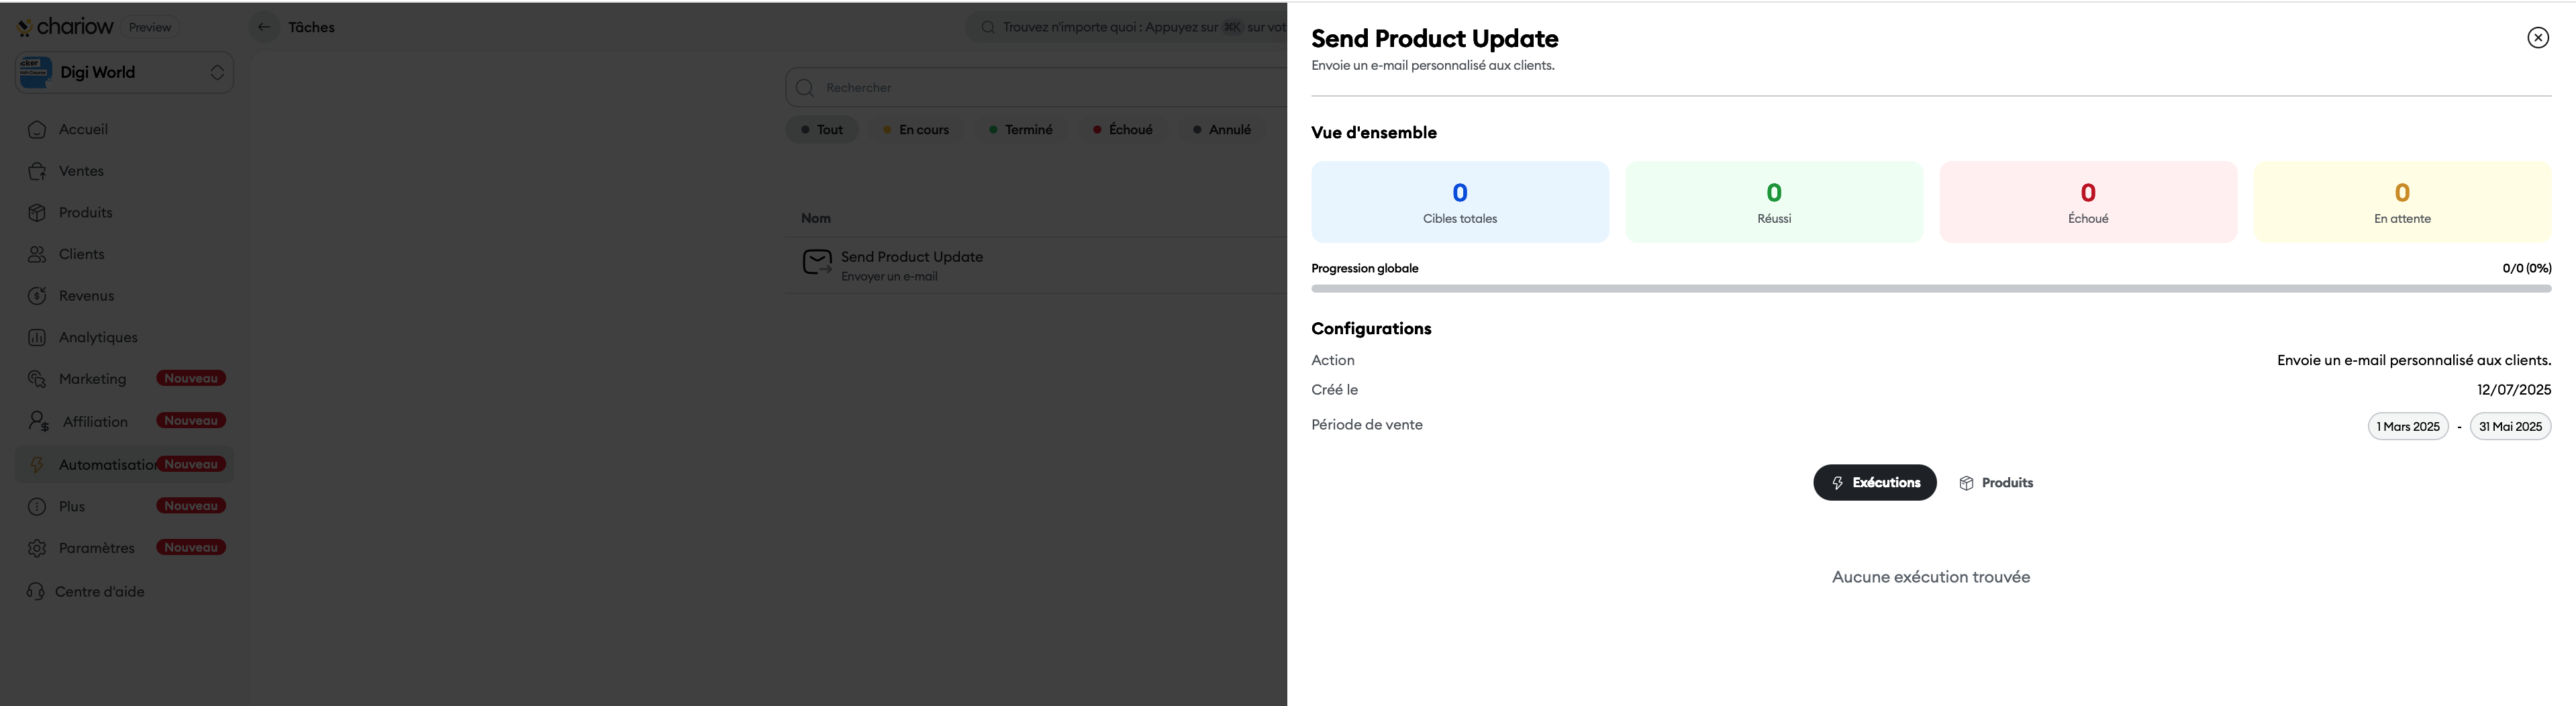Screen dimensions: 2576x706
Task: Click the Revenus coin icon
Action: (37, 296)
